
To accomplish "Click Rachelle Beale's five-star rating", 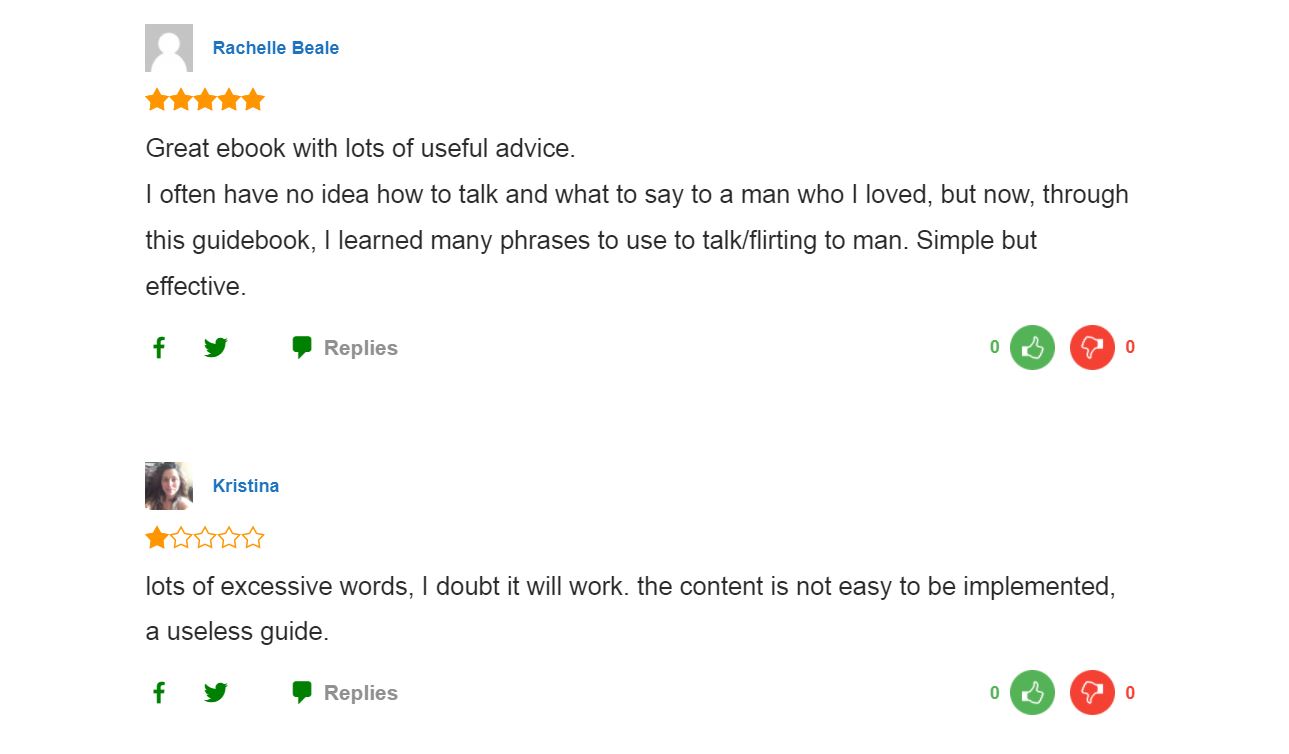I will (x=205, y=100).
